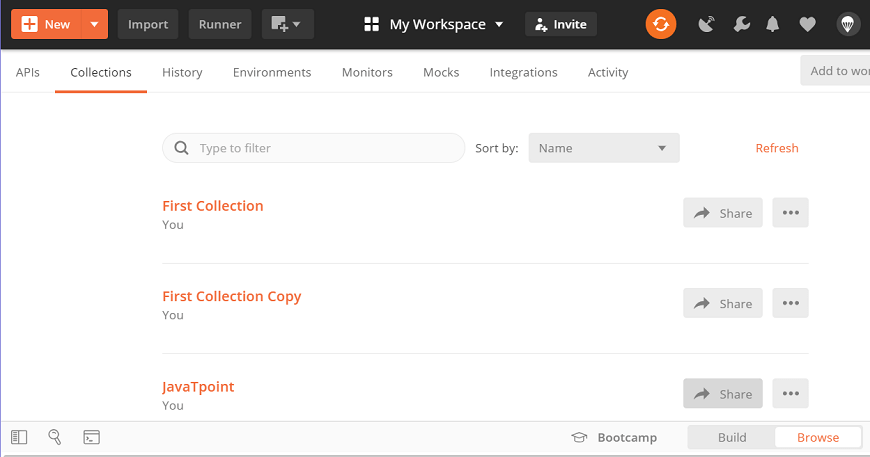The image size is (870, 457).
Task: Click the orange sync icon
Action: click(x=661, y=24)
